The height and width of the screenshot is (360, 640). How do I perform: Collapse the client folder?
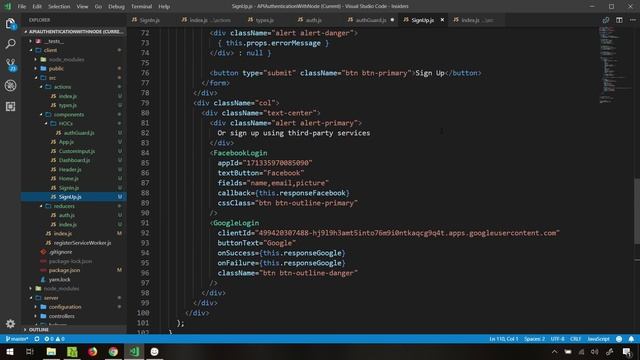point(31,50)
